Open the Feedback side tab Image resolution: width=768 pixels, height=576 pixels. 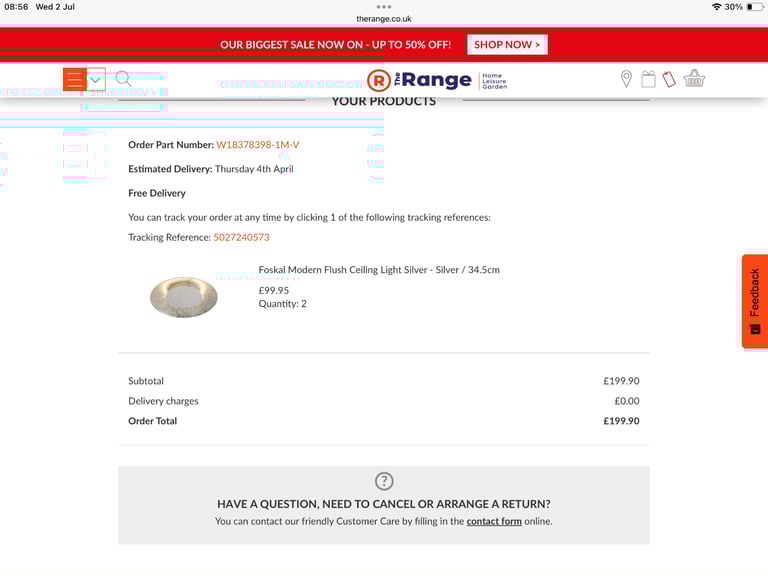click(754, 301)
